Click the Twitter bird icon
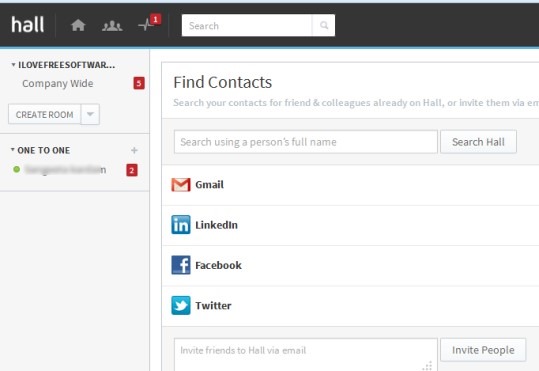The image size is (539, 371). click(181, 305)
